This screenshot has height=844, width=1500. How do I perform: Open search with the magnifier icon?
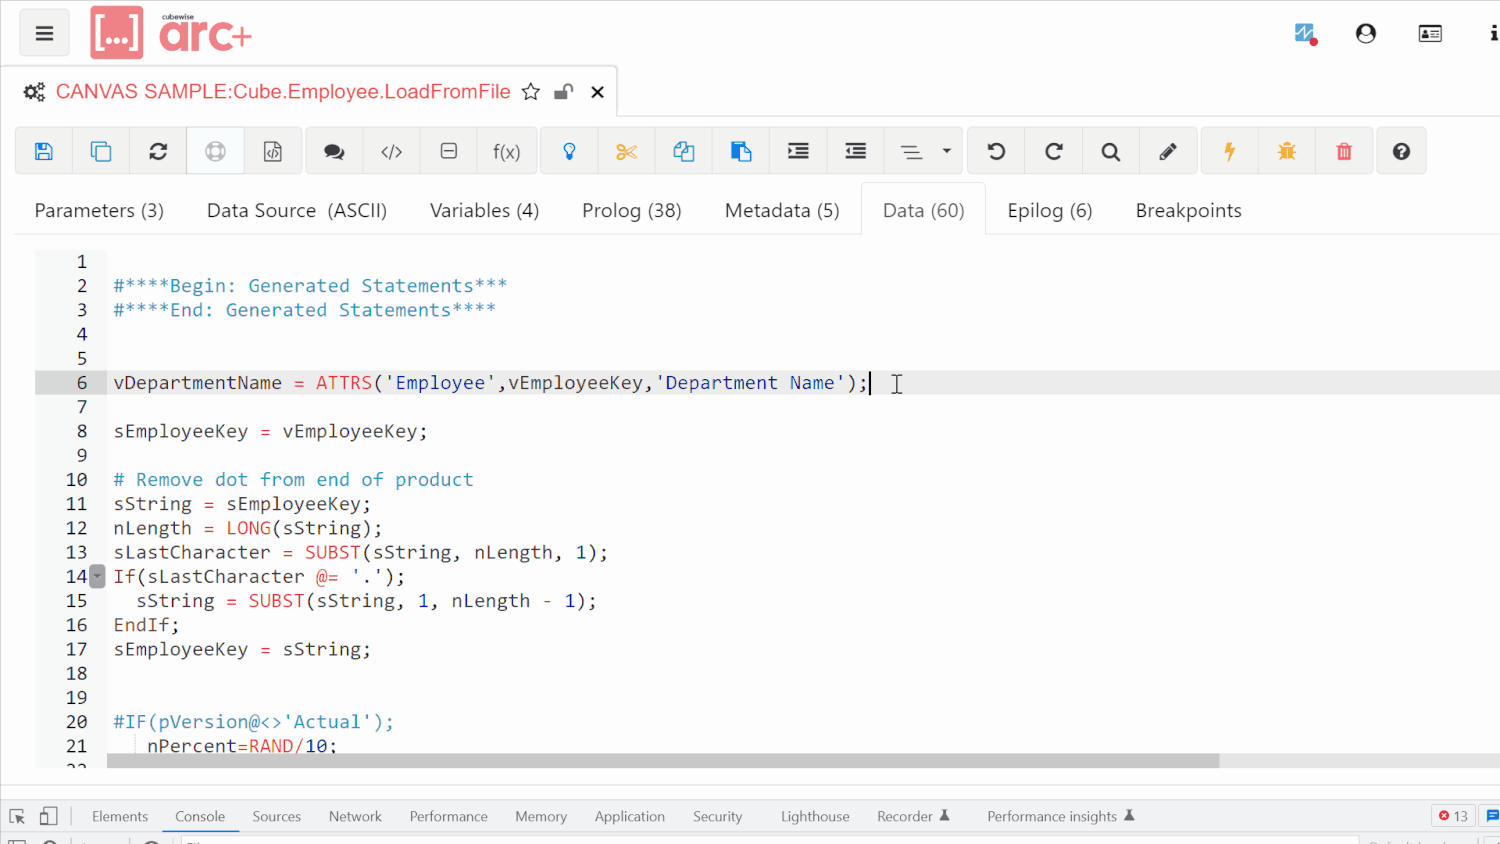point(1110,150)
